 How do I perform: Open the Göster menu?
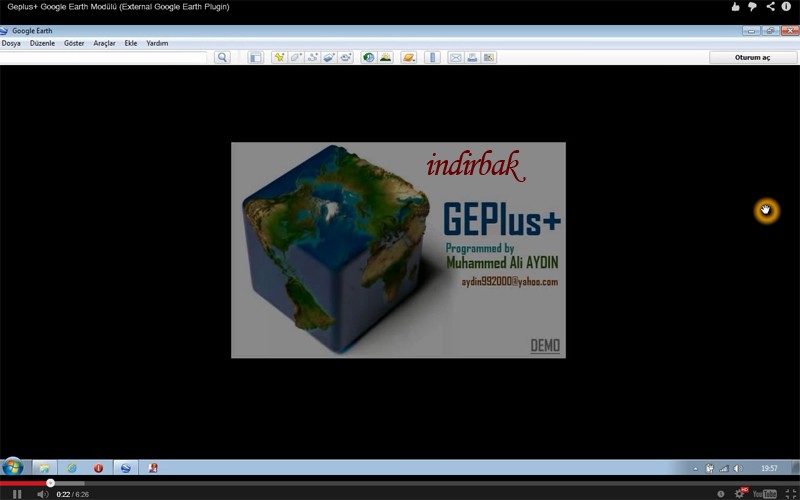click(74, 43)
